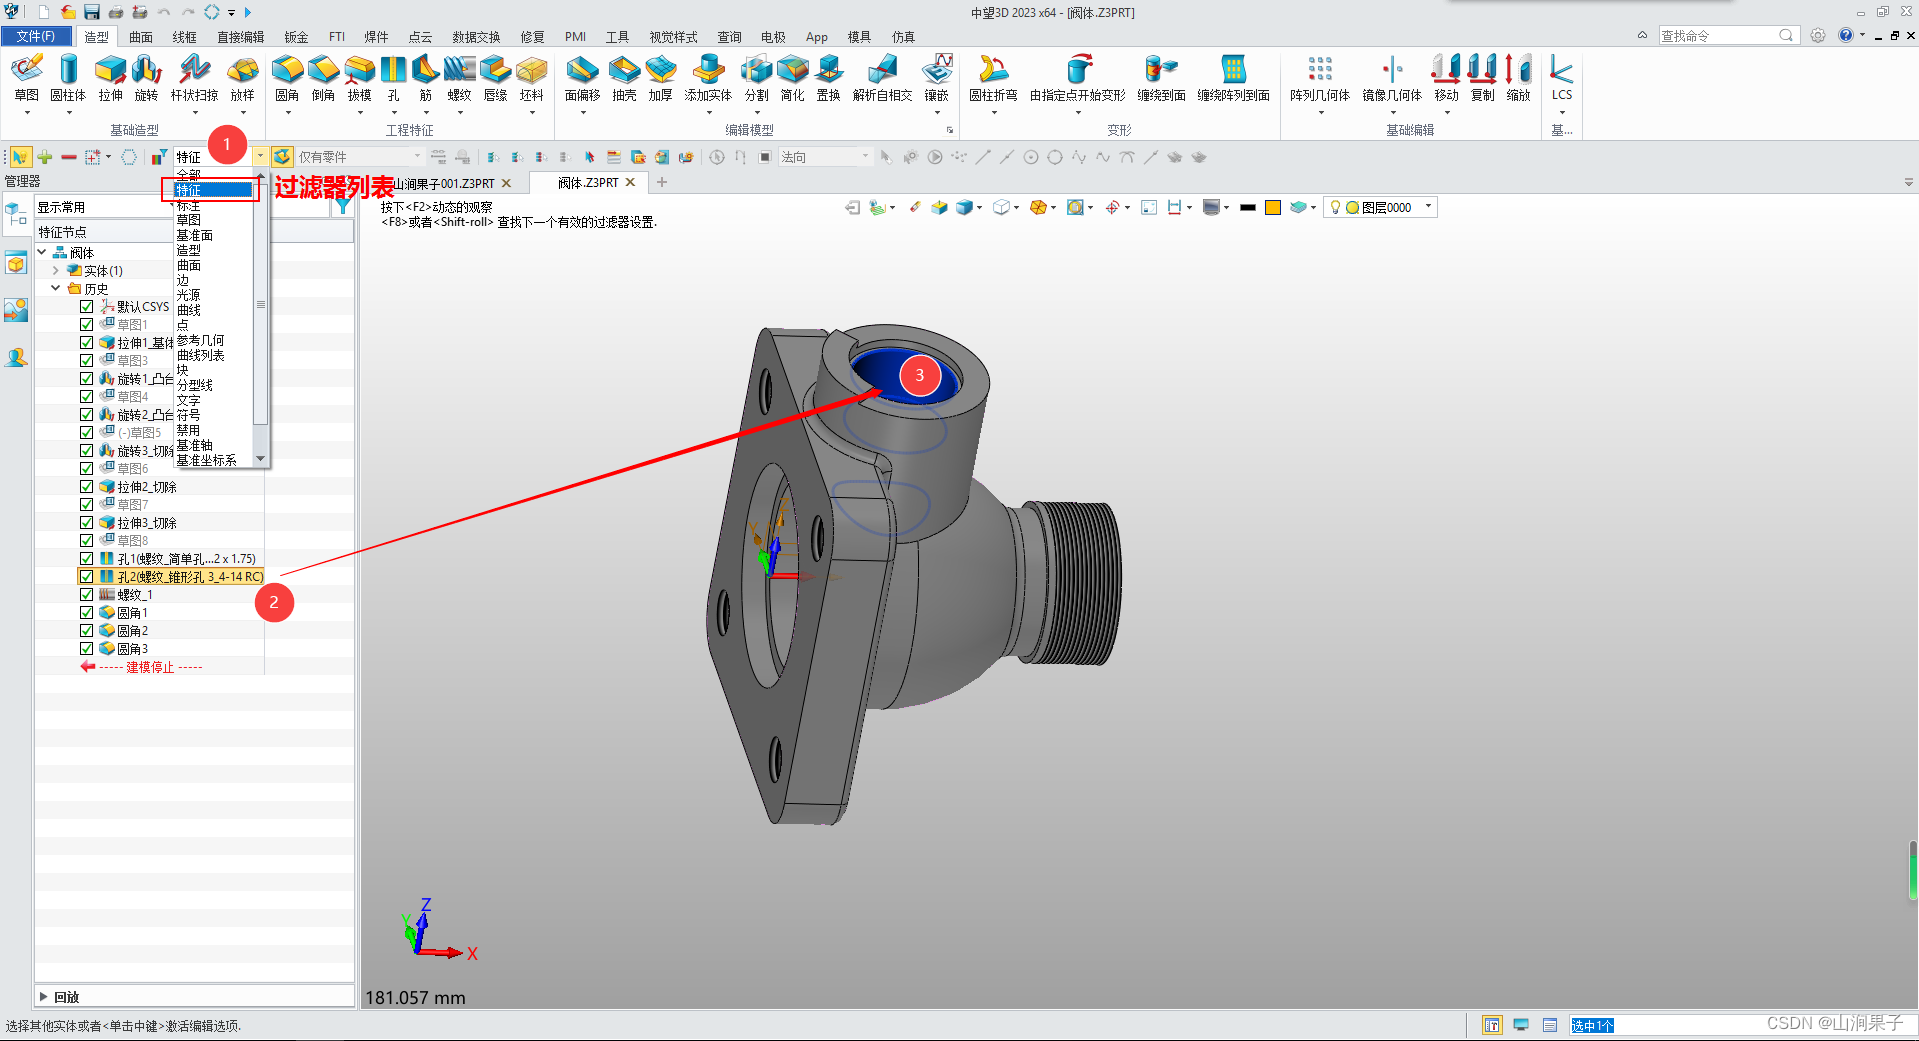Select the 螺纹 thread tool
Screen dimensions: 1919x1041
coord(459,78)
